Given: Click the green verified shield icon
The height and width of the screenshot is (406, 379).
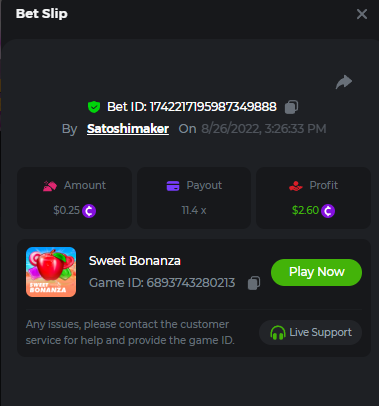Looking at the screenshot, I should pyautogui.click(x=94, y=107).
